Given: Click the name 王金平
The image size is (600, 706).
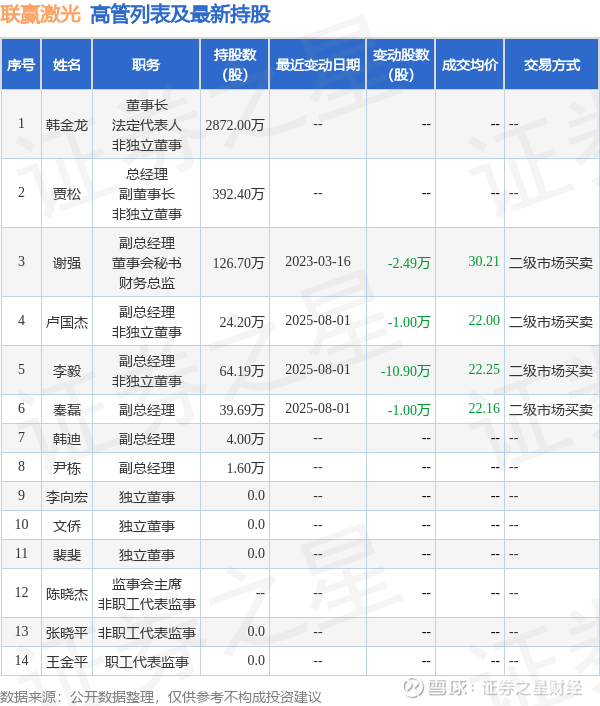Looking at the screenshot, I should pos(67,662).
